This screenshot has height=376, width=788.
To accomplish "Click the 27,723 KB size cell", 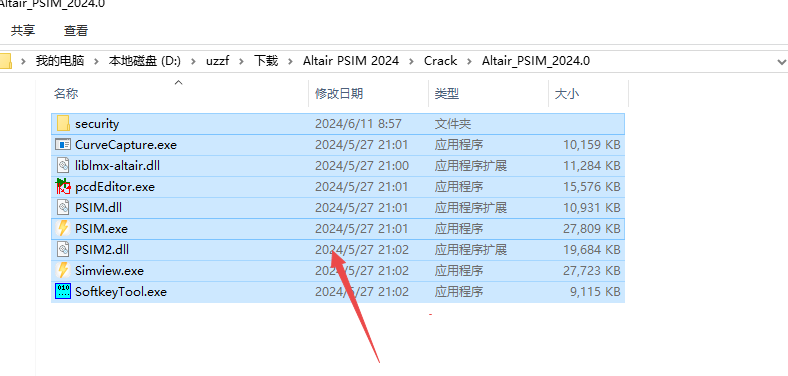I will coord(592,270).
